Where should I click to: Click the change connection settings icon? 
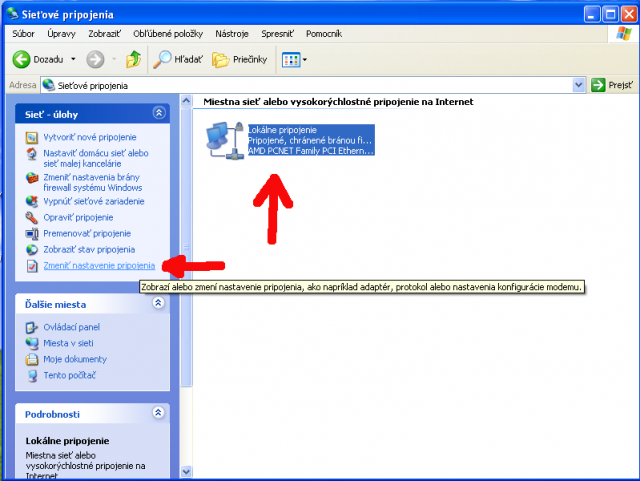pos(32,266)
